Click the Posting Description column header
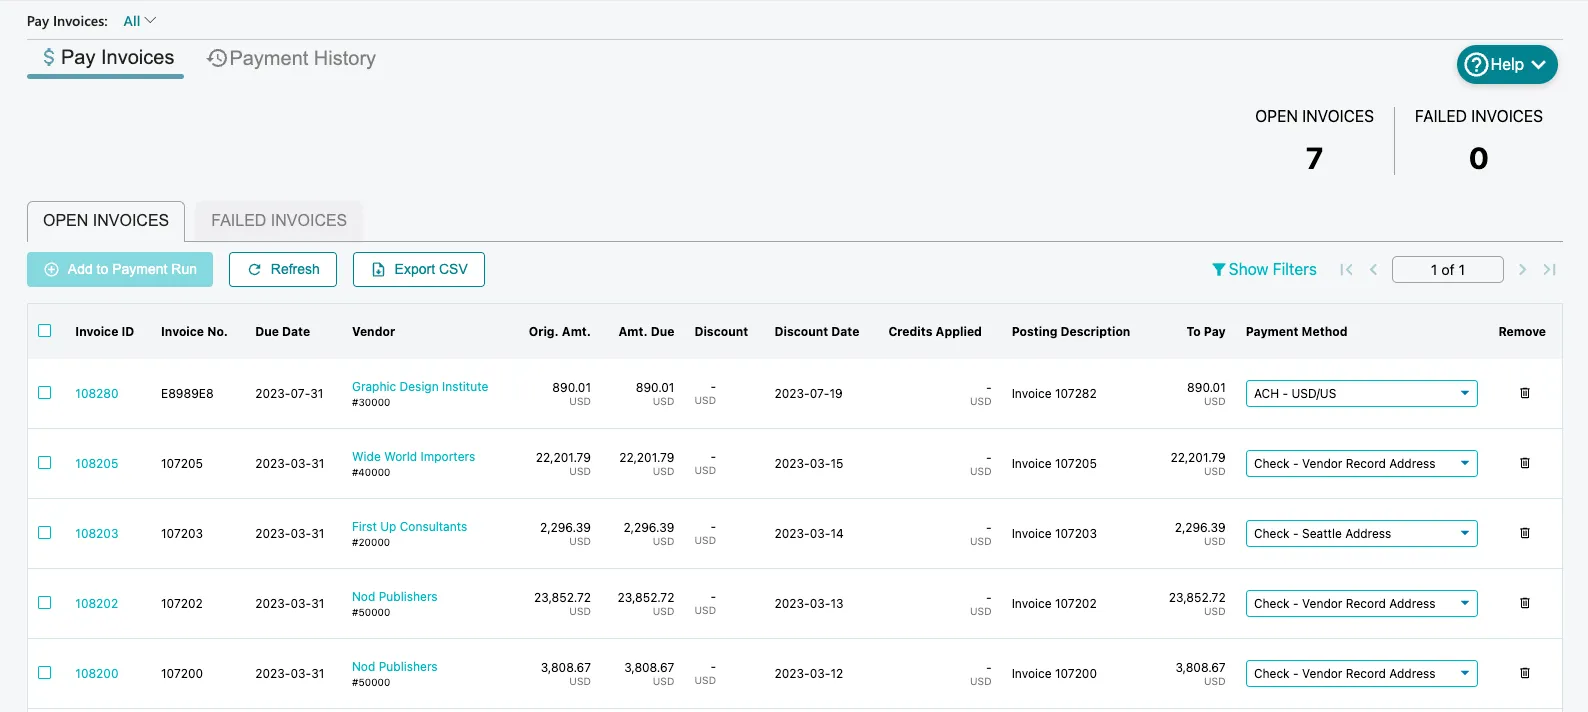Image resolution: width=1588 pixels, height=712 pixels. coord(1071,332)
